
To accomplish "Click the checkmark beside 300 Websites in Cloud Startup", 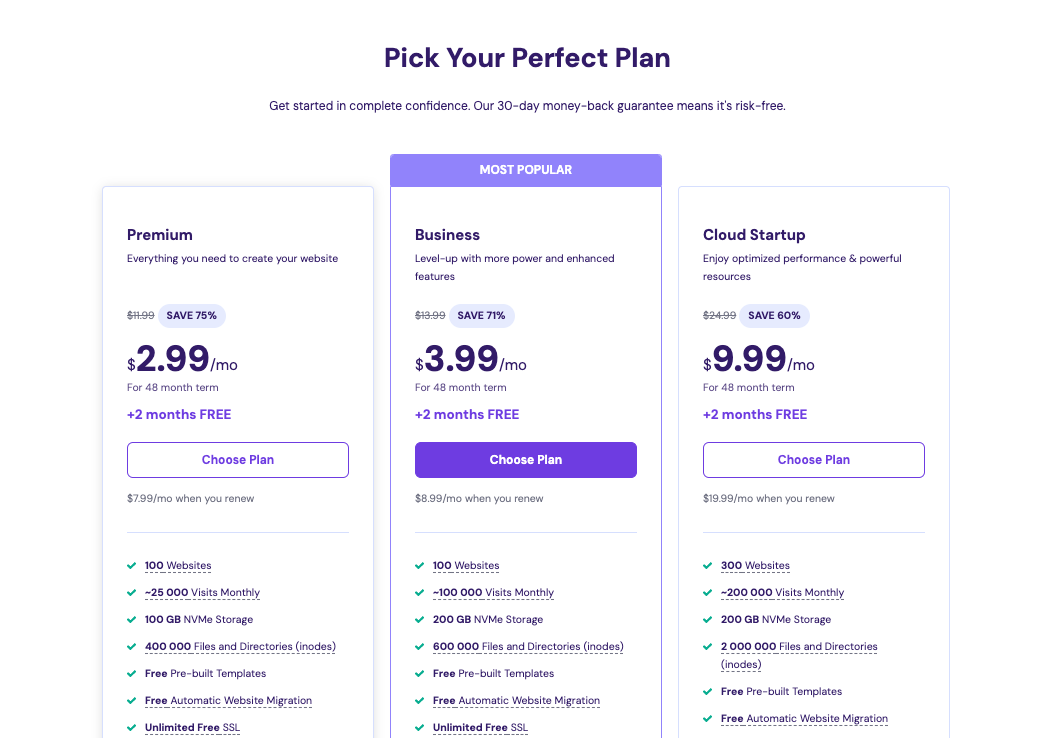I will 707,565.
